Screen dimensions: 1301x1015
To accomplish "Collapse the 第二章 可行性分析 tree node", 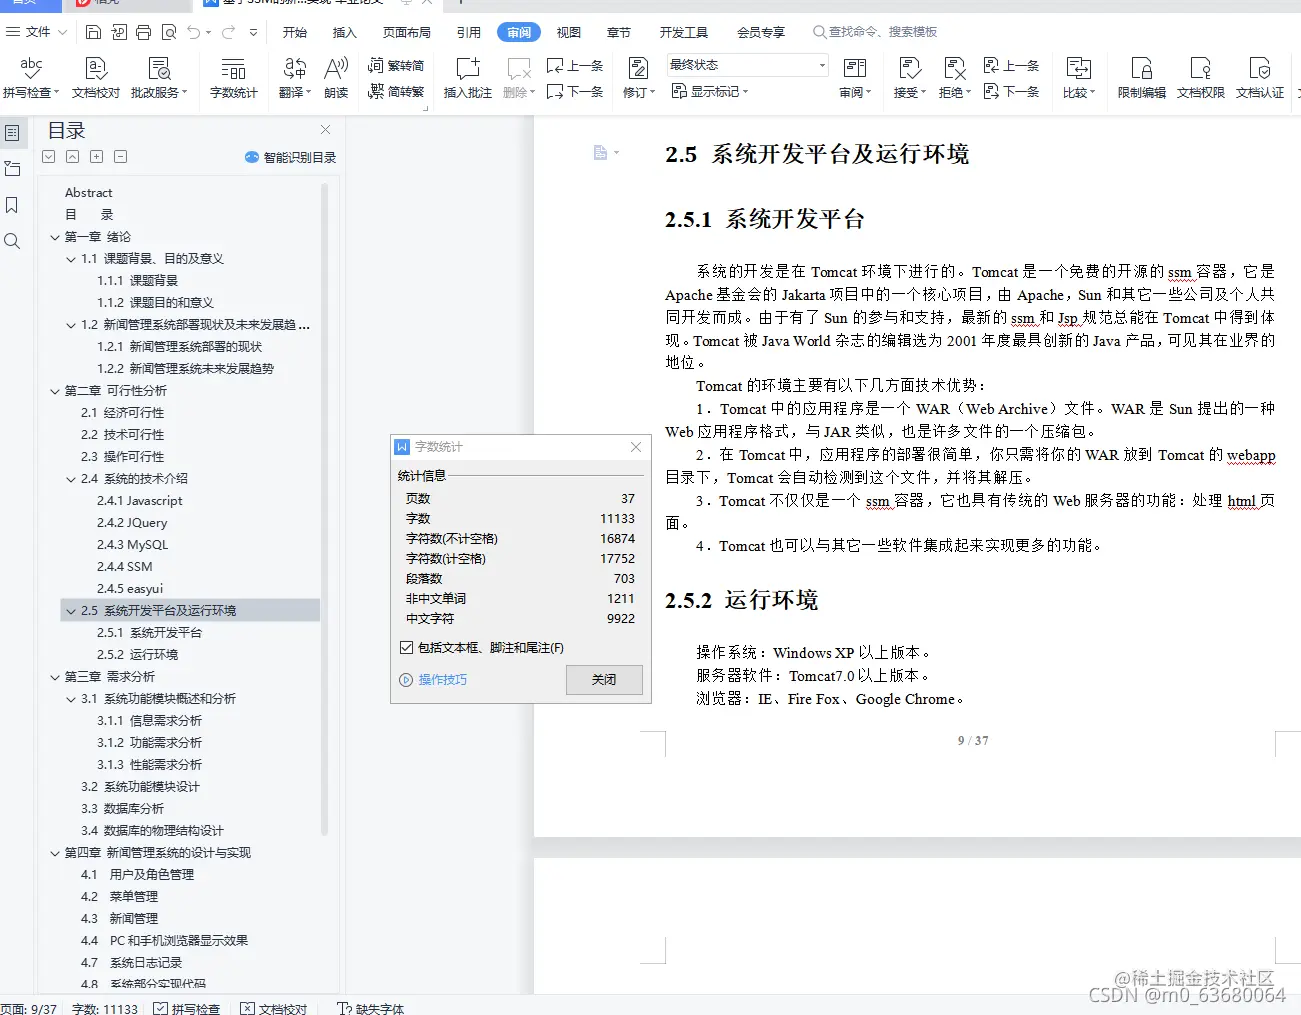I will (54, 390).
